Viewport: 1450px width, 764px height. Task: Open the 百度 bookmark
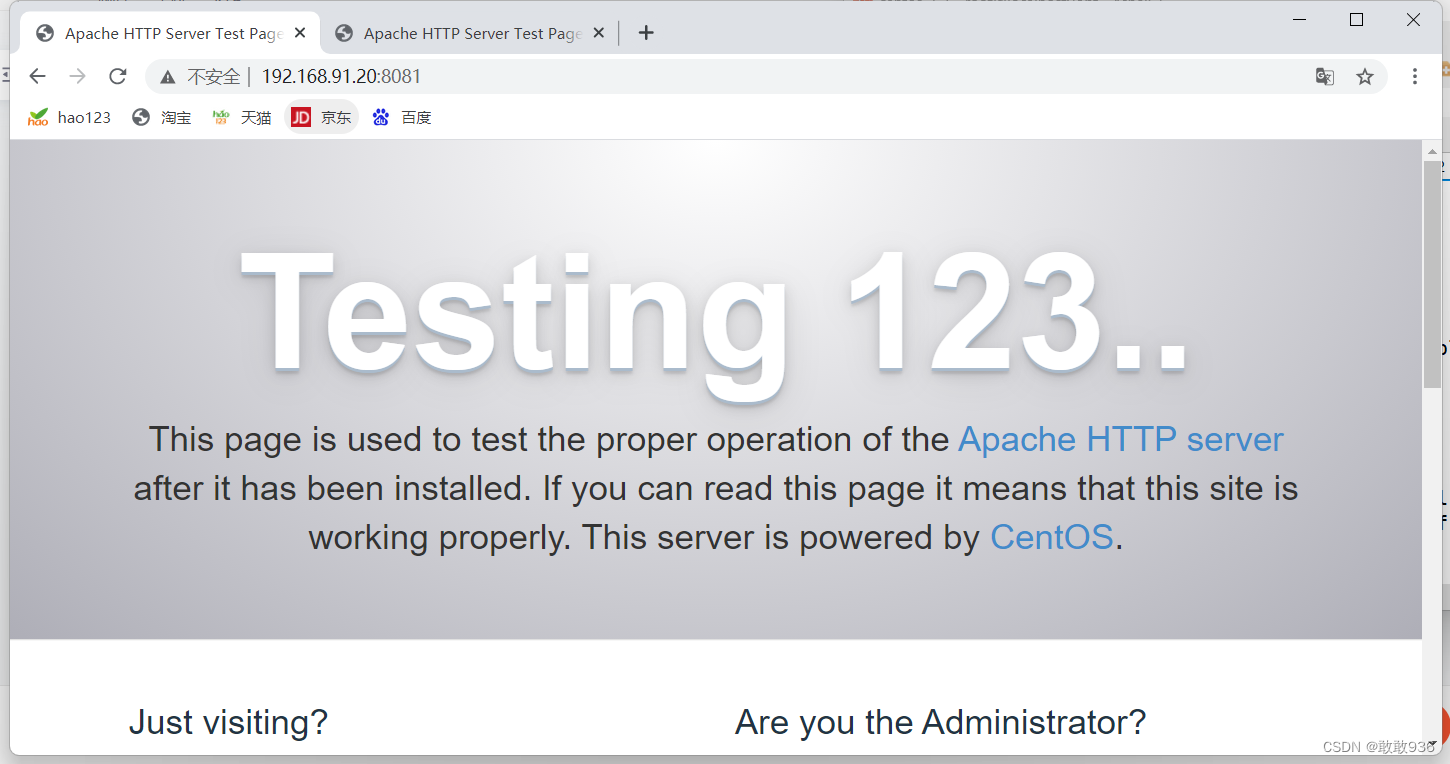tap(402, 118)
